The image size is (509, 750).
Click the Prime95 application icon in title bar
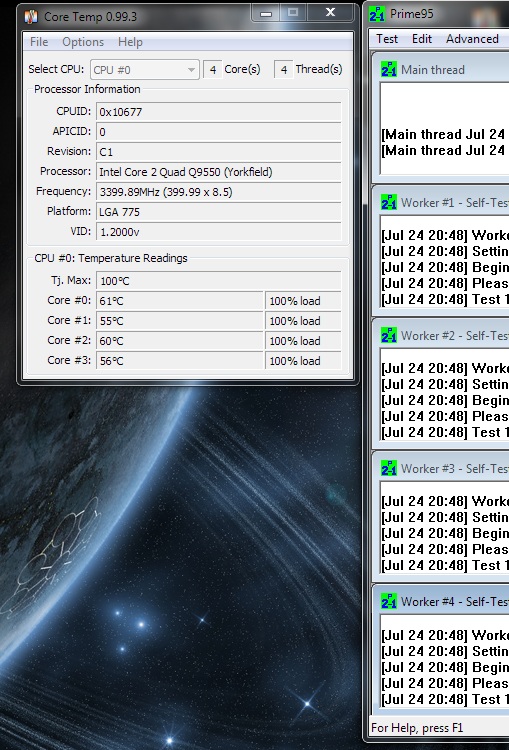point(377,14)
